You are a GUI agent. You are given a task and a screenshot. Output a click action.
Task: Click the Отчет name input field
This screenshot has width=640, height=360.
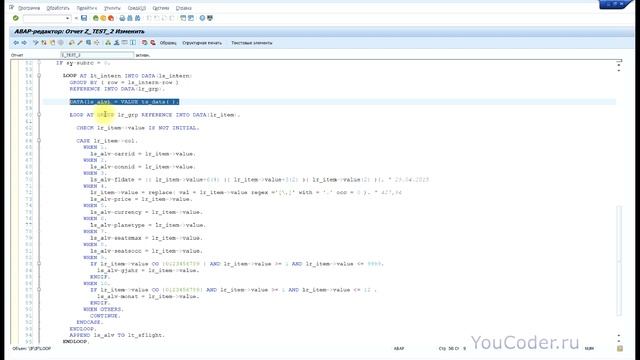coord(97,55)
